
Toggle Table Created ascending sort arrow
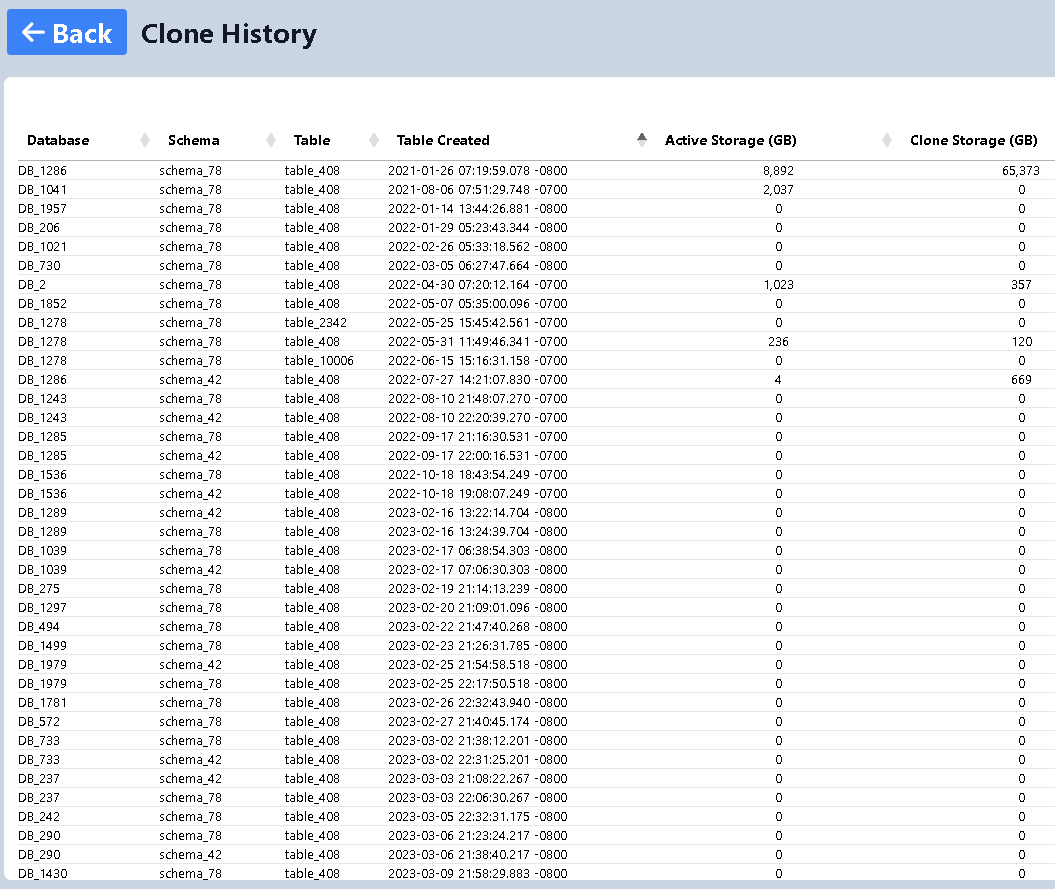[642, 137]
